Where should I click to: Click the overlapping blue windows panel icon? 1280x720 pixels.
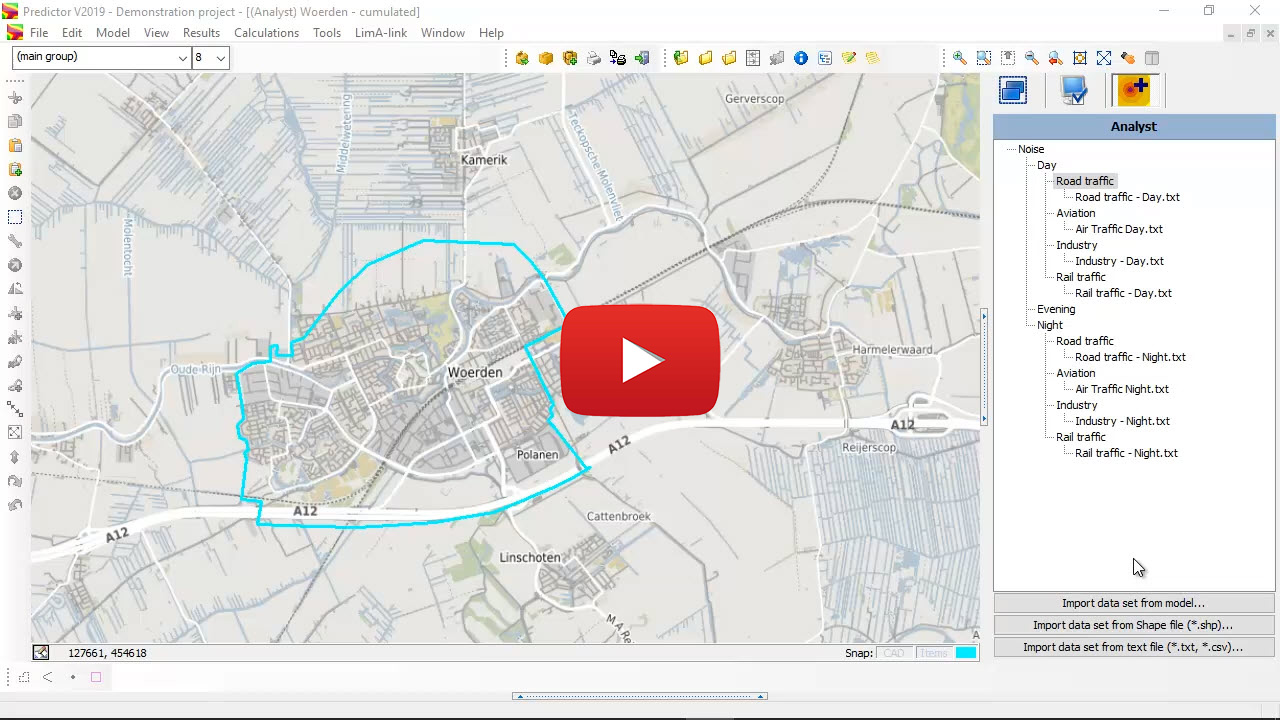(x=1013, y=91)
